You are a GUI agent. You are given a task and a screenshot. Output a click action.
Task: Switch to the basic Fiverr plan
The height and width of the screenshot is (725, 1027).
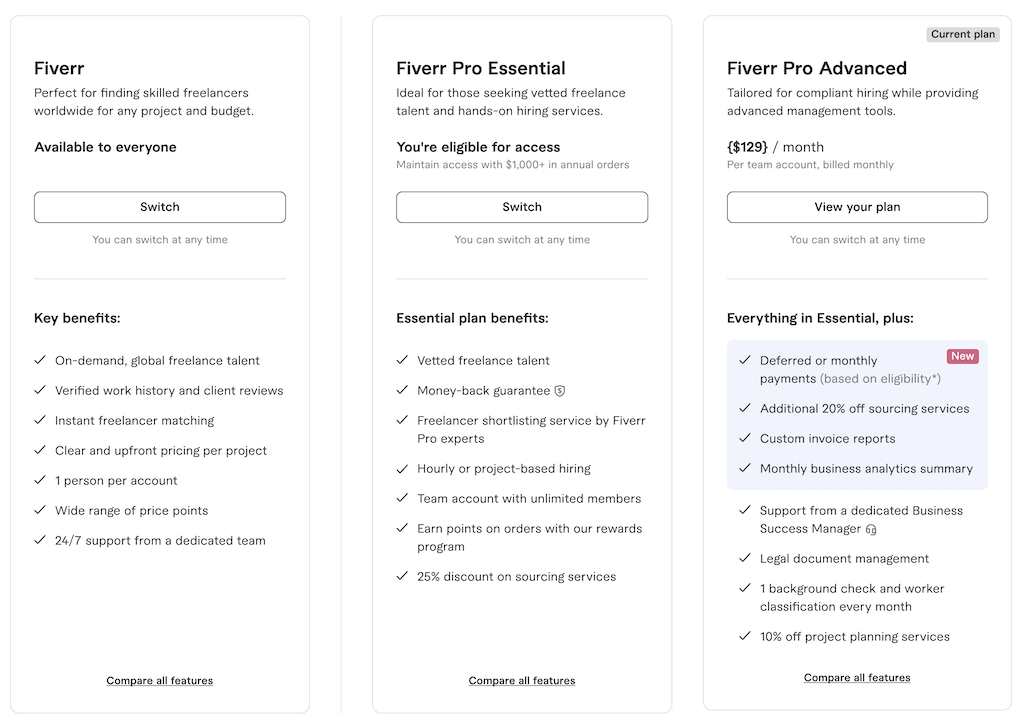(160, 207)
